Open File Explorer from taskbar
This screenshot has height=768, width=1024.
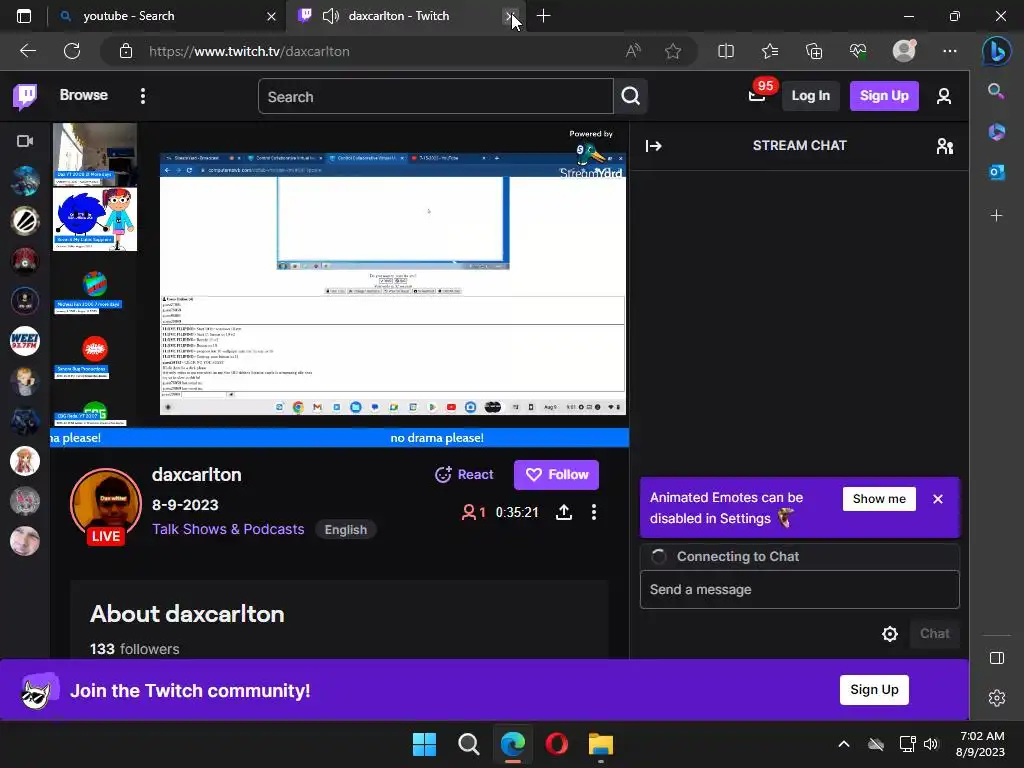click(600, 744)
